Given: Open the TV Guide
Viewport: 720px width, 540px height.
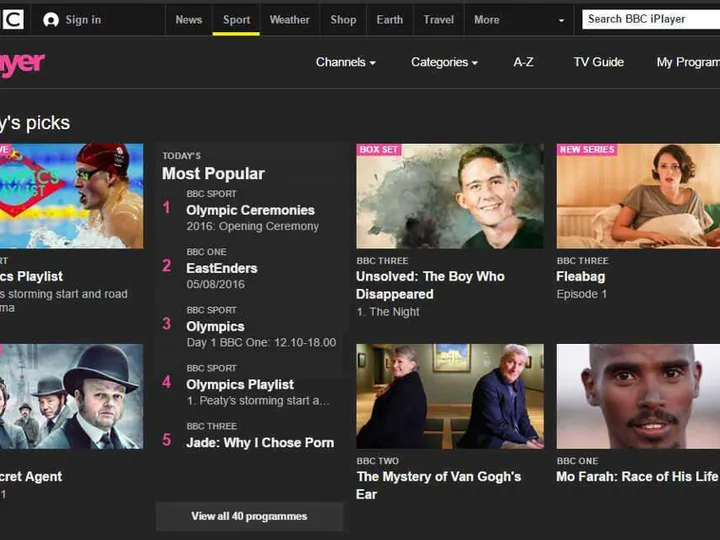Looking at the screenshot, I should click(x=598, y=62).
